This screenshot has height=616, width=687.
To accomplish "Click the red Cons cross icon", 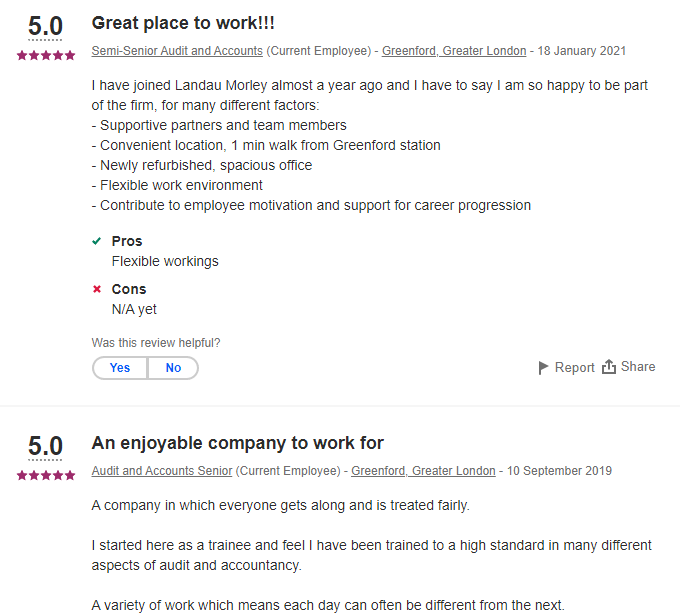I will click(x=97, y=289).
